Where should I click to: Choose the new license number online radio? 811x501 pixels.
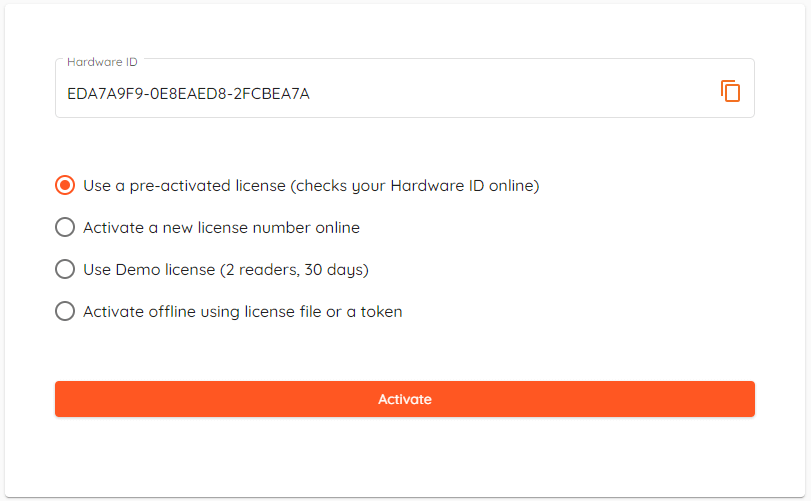pos(65,227)
